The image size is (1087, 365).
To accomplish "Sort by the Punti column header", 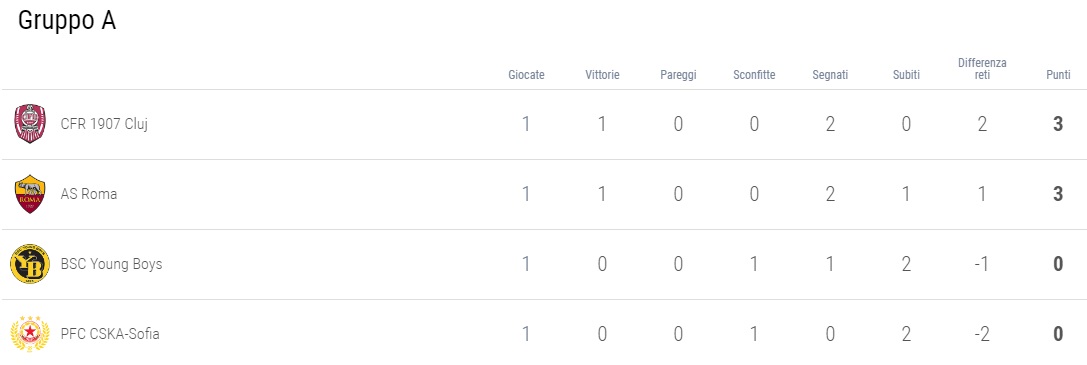I will tap(1059, 75).
